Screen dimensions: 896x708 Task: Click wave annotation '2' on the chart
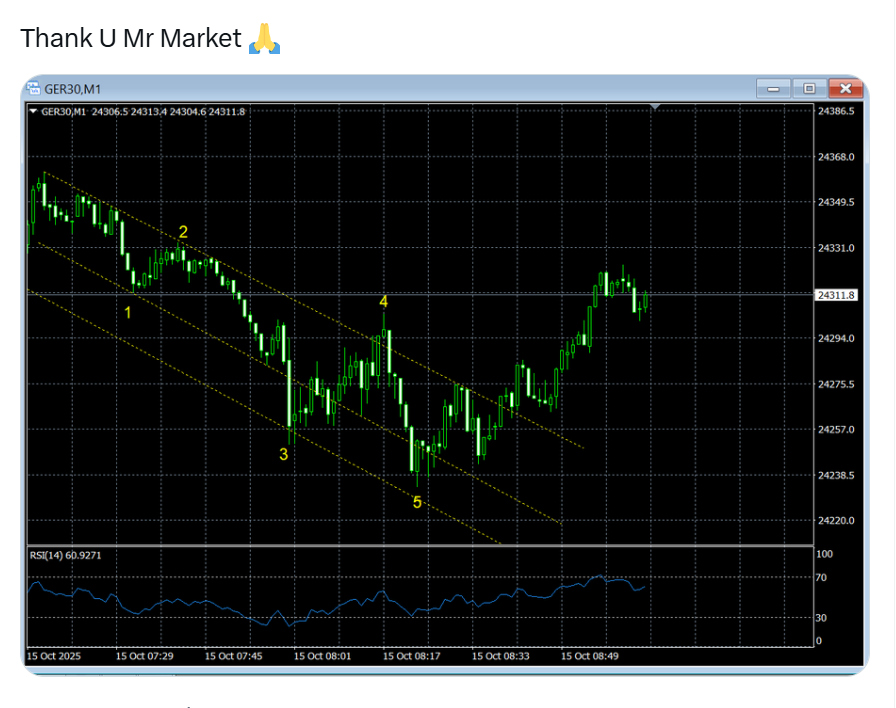(x=182, y=231)
